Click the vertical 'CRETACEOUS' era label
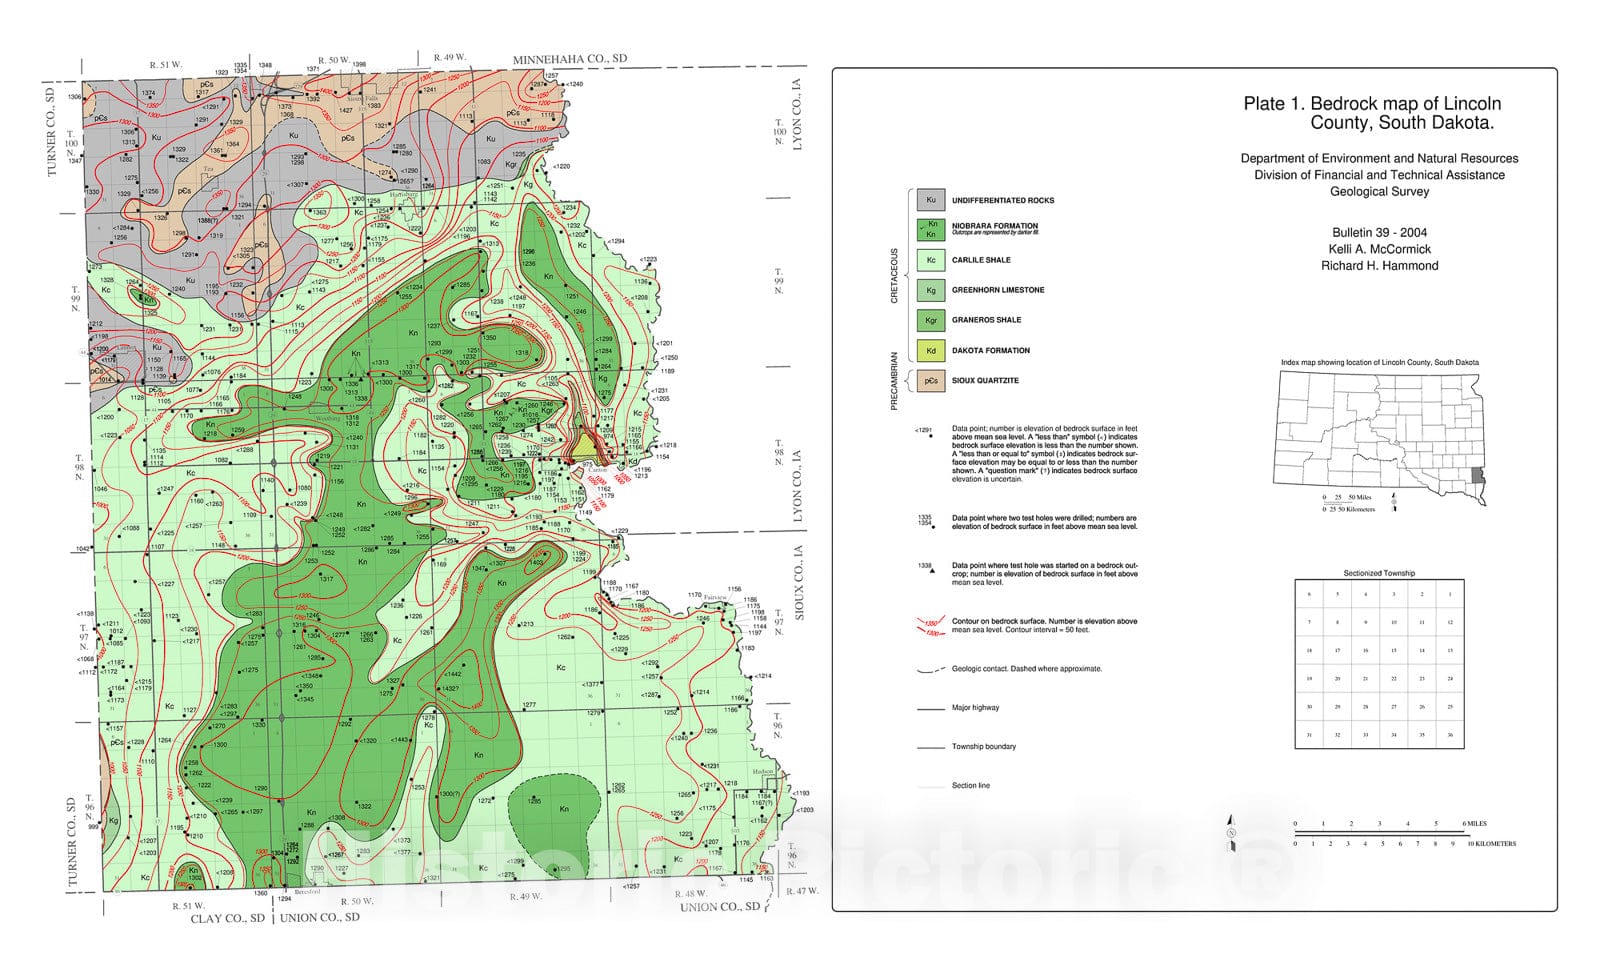The height and width of the screenshot is (978, 1600). coord(894,275)
